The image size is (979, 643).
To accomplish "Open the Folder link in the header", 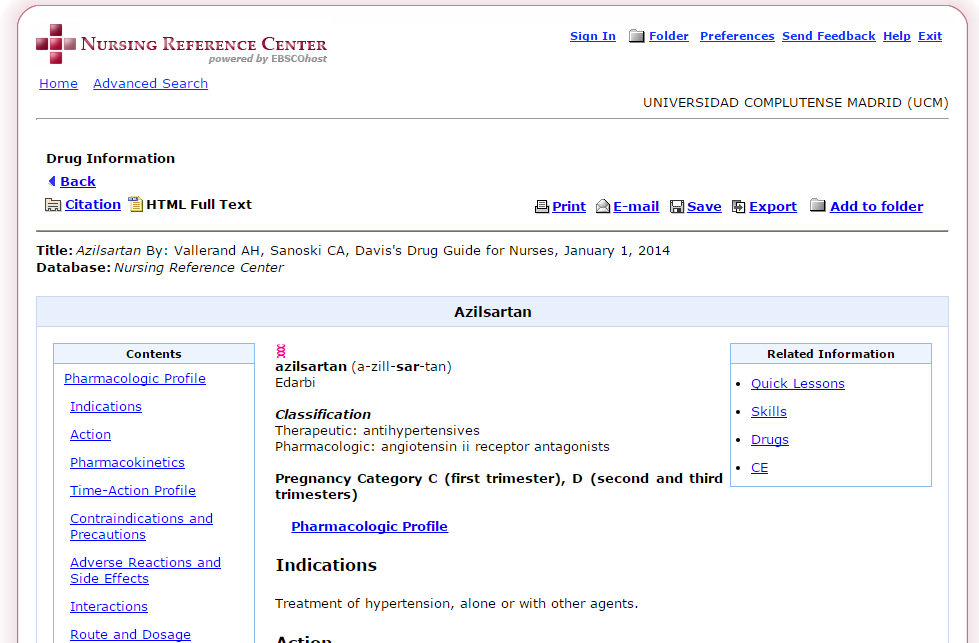I will tap(669, 36).
